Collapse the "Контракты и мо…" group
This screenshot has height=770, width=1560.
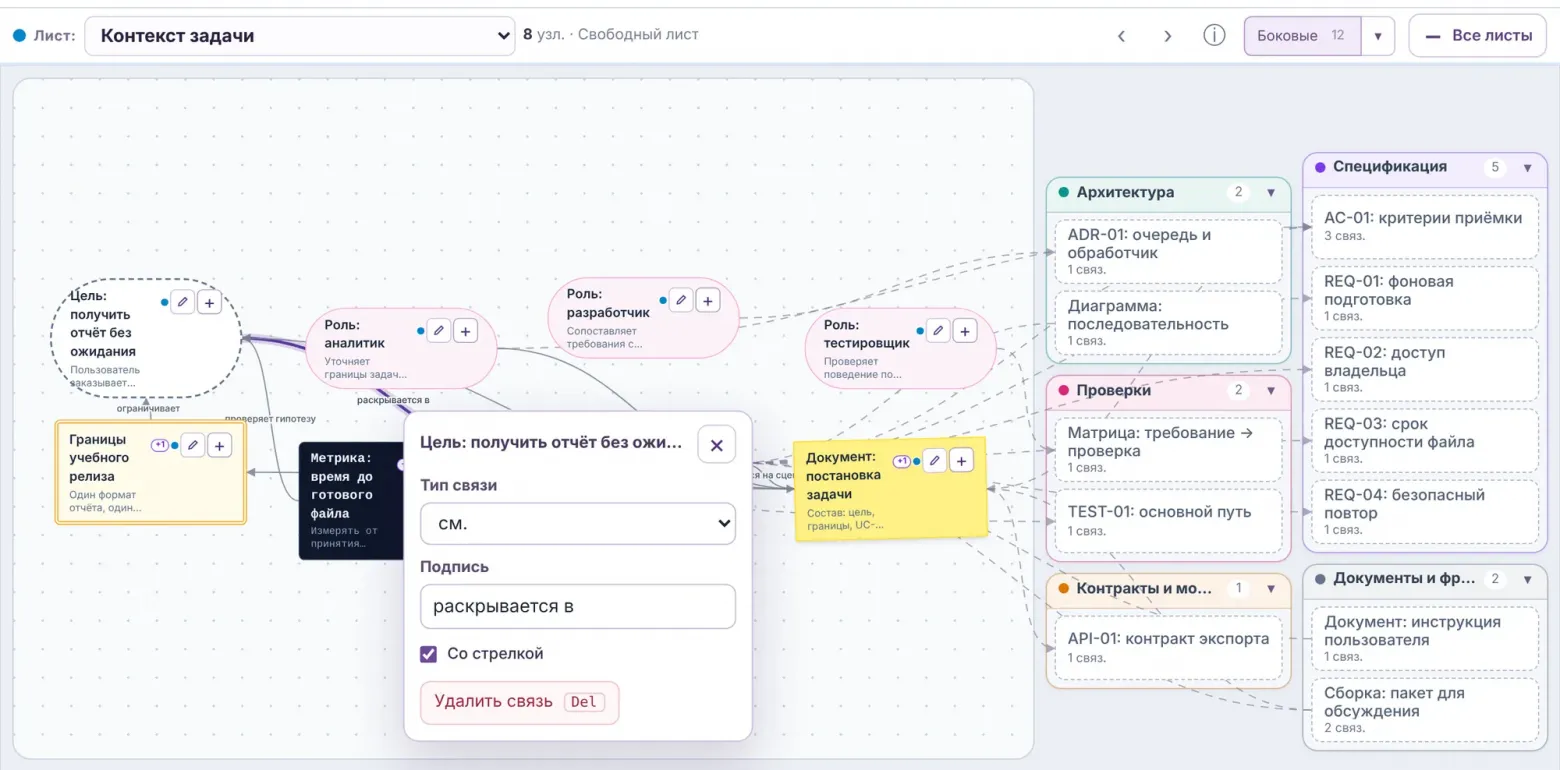(1271, 588)
